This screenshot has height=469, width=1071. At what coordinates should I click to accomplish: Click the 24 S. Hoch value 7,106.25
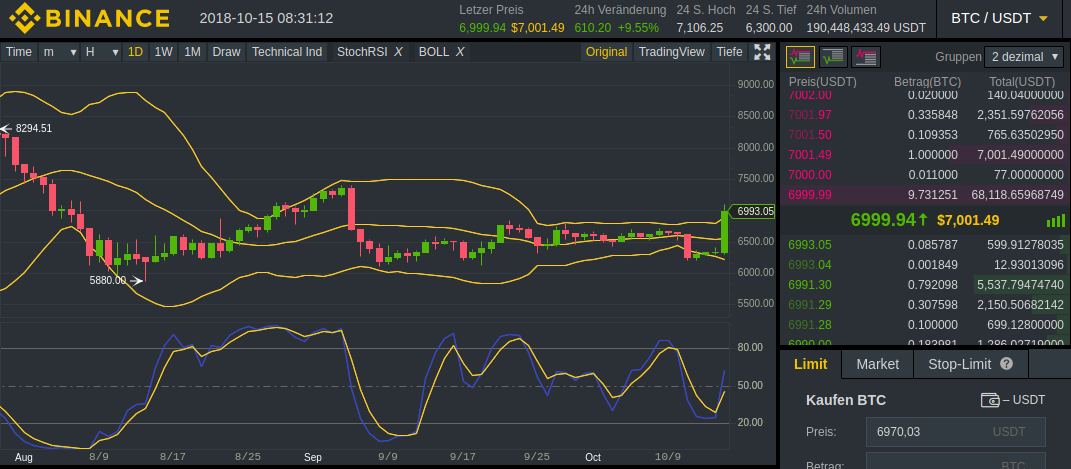699,28
